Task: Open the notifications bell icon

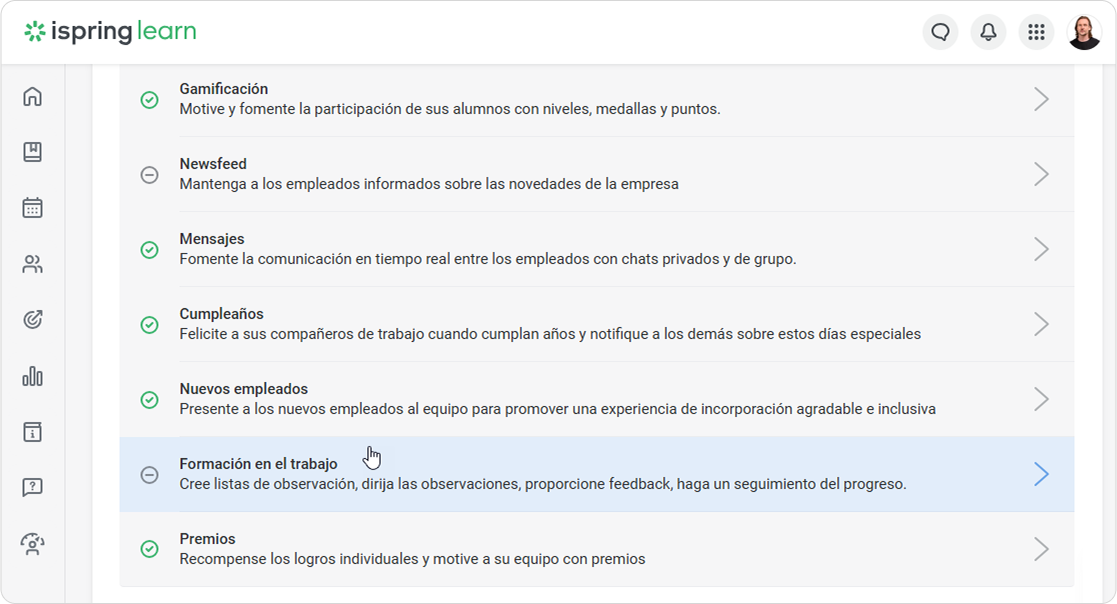Action: 988,32
